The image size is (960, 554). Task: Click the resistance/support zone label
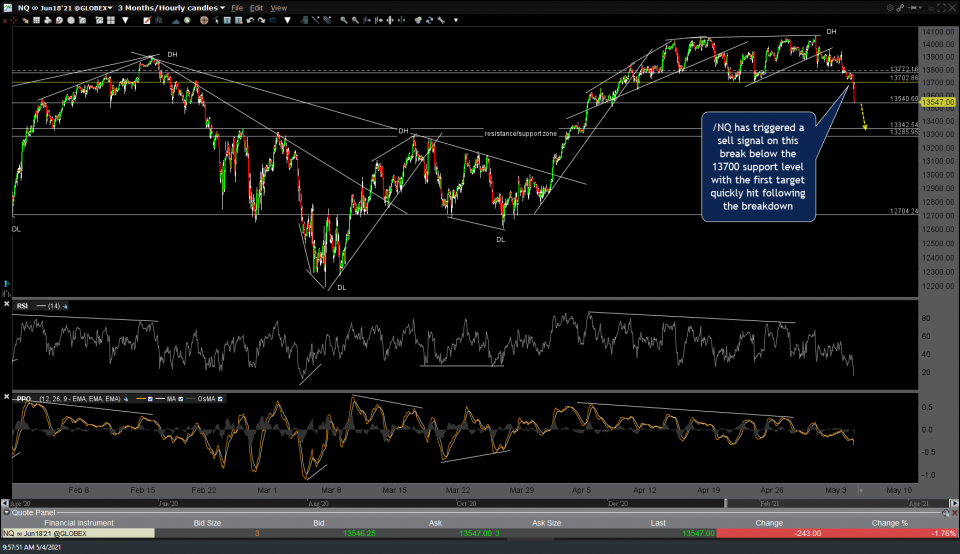pos(521,133)
